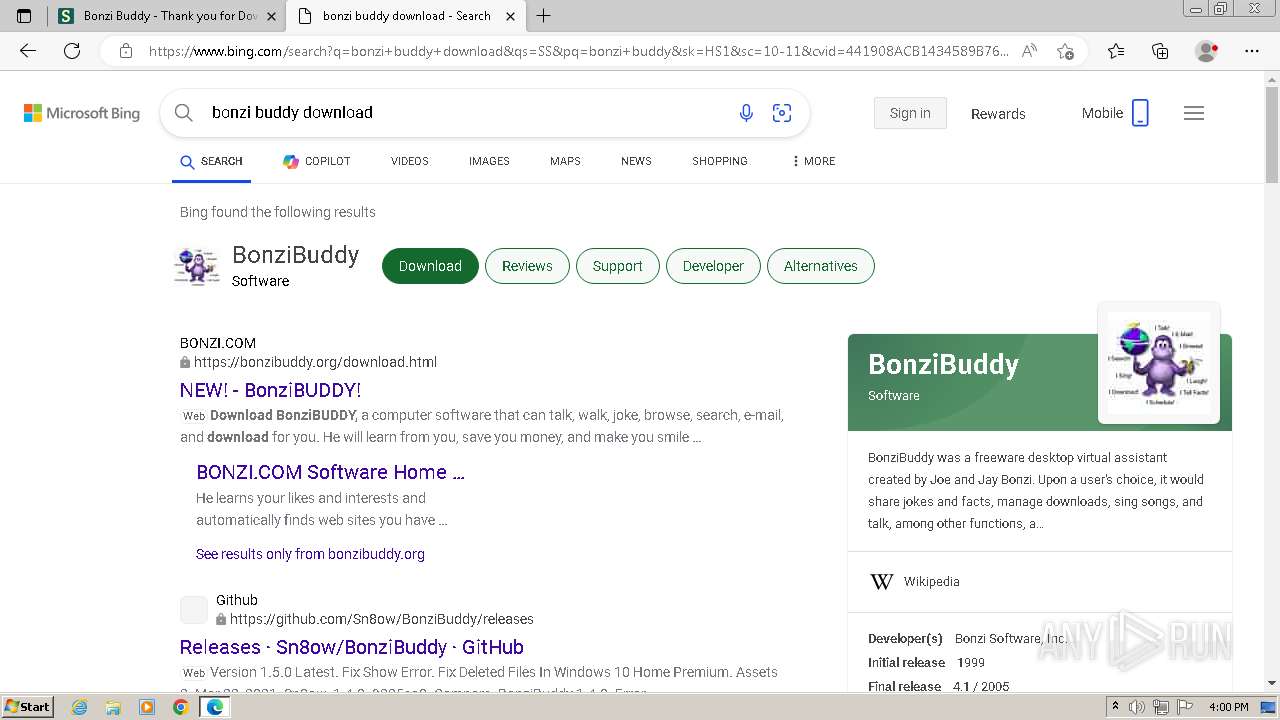Viewport: 1280px width, 720px height.
Task: Expand the MORE menu in Bing navigation
Action: pyautogui.click(x=813, y=161)
